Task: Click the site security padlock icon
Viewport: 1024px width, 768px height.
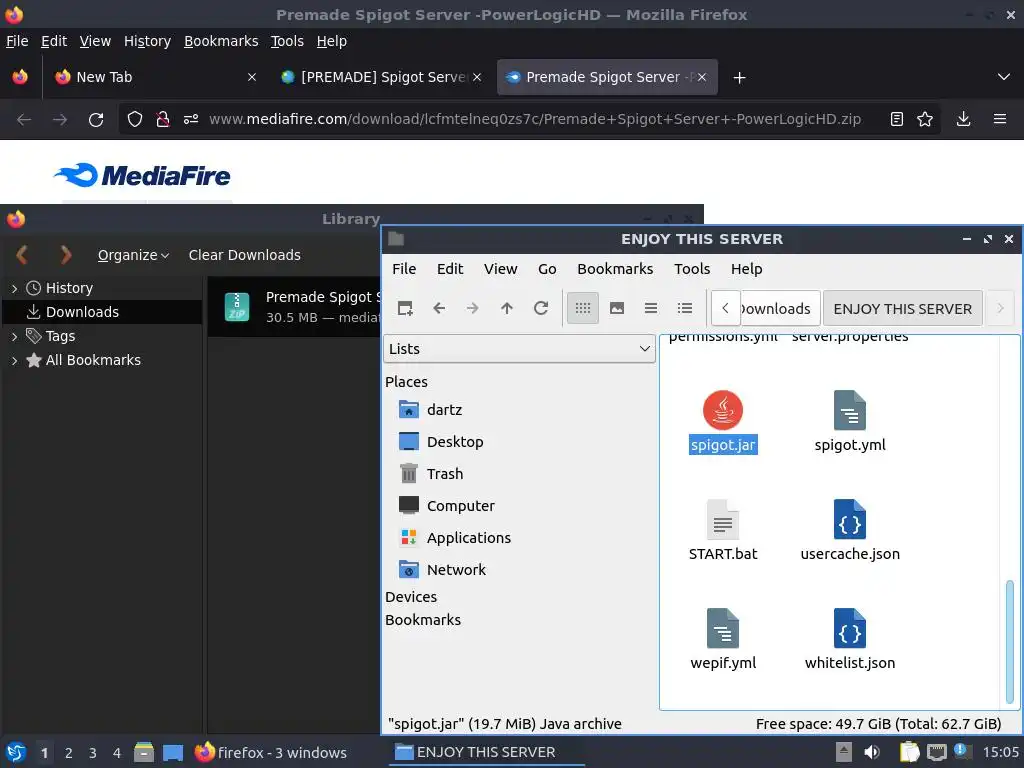Action: (163, 119)
